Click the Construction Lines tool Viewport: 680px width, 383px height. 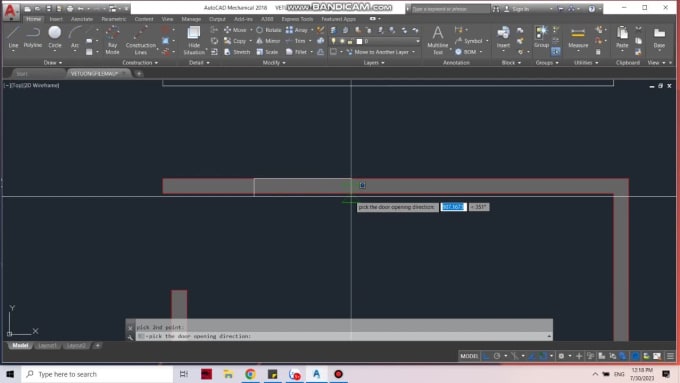pos(141,40)
